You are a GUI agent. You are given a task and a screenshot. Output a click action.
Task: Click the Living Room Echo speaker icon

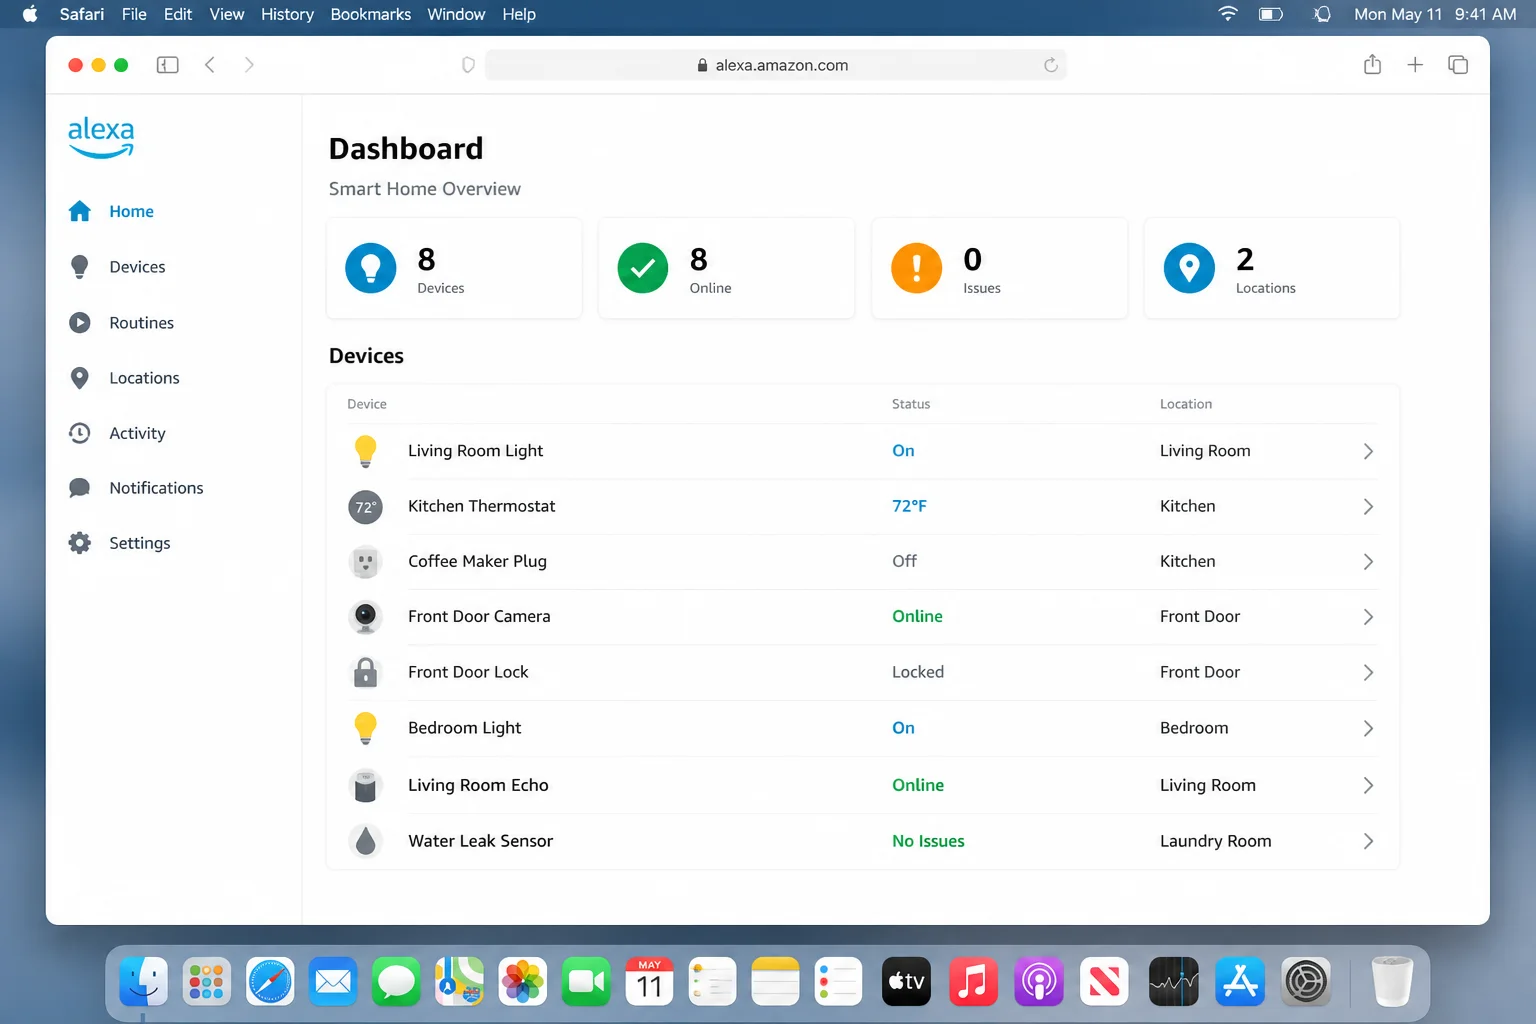pyautogui.click(x=366, y=786)
